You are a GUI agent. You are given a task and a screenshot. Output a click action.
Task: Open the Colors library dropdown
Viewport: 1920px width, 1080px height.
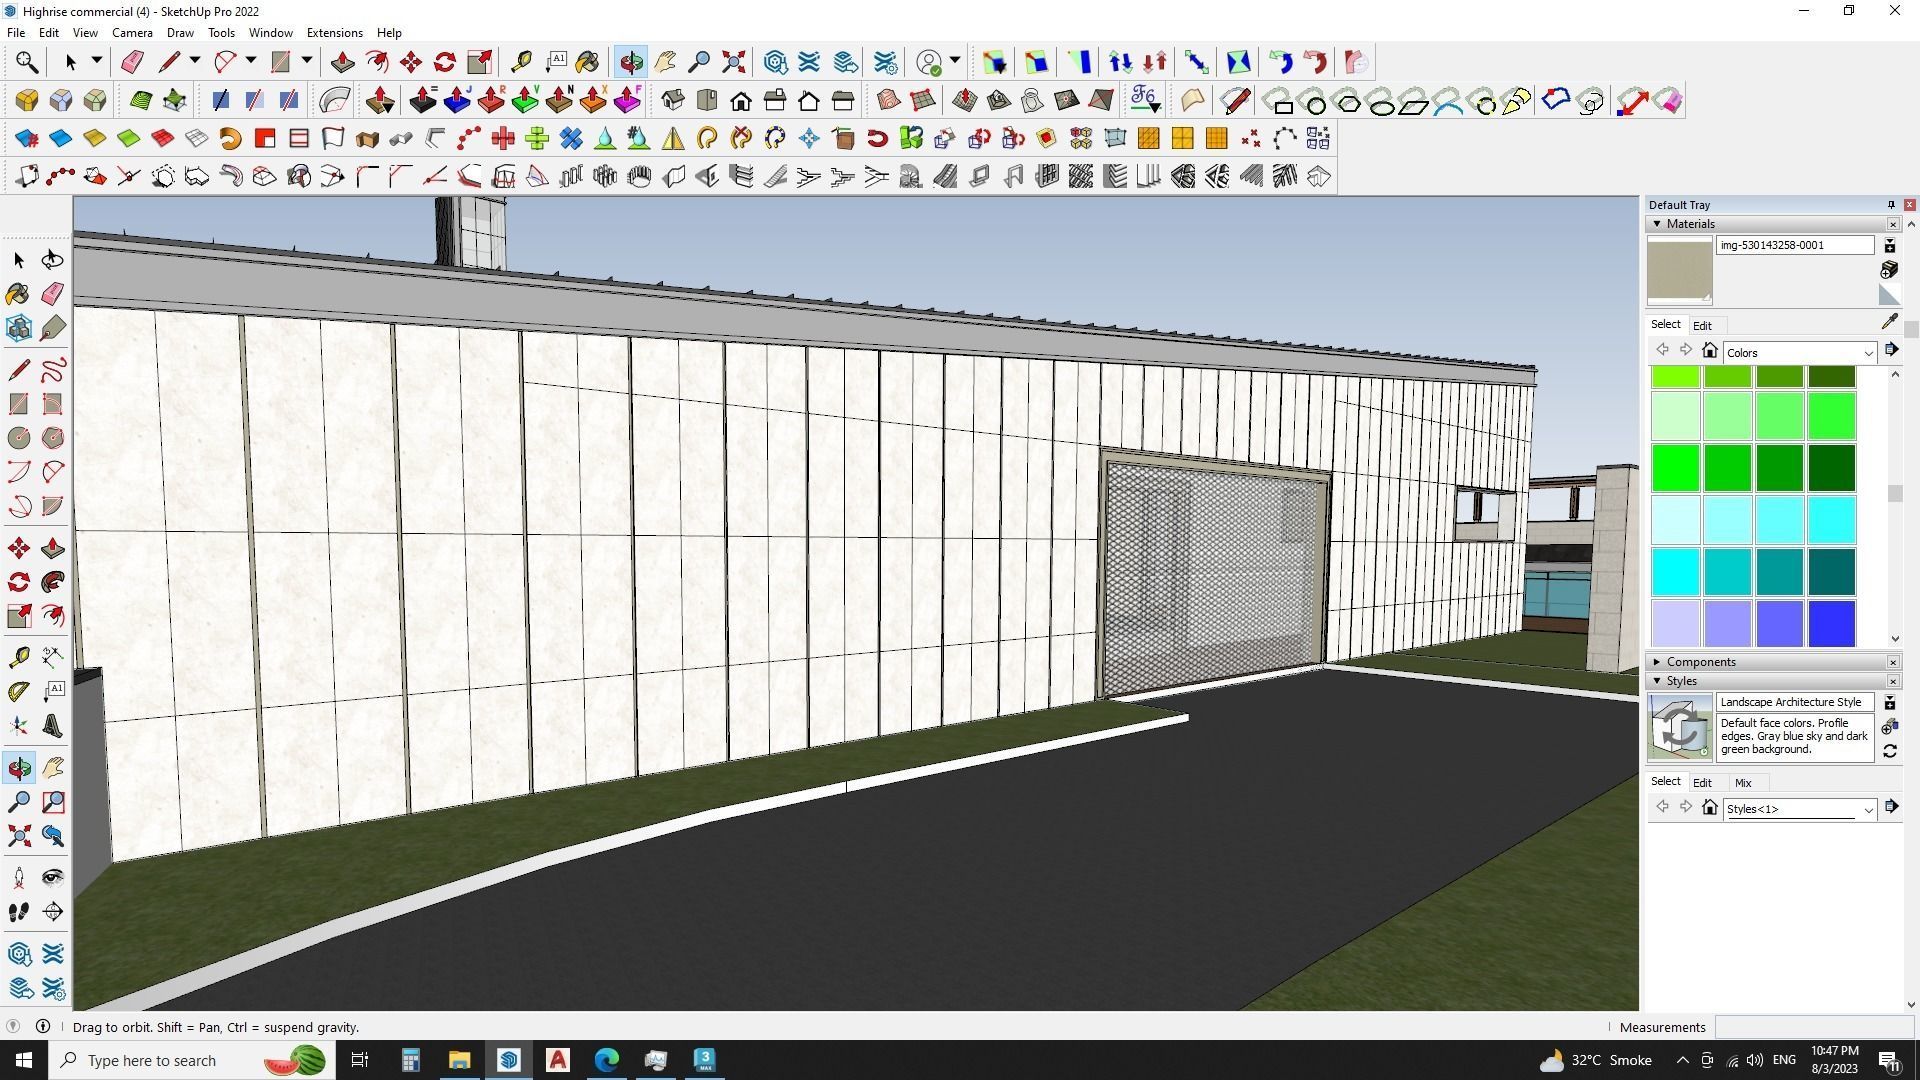tap(1867, 353)
